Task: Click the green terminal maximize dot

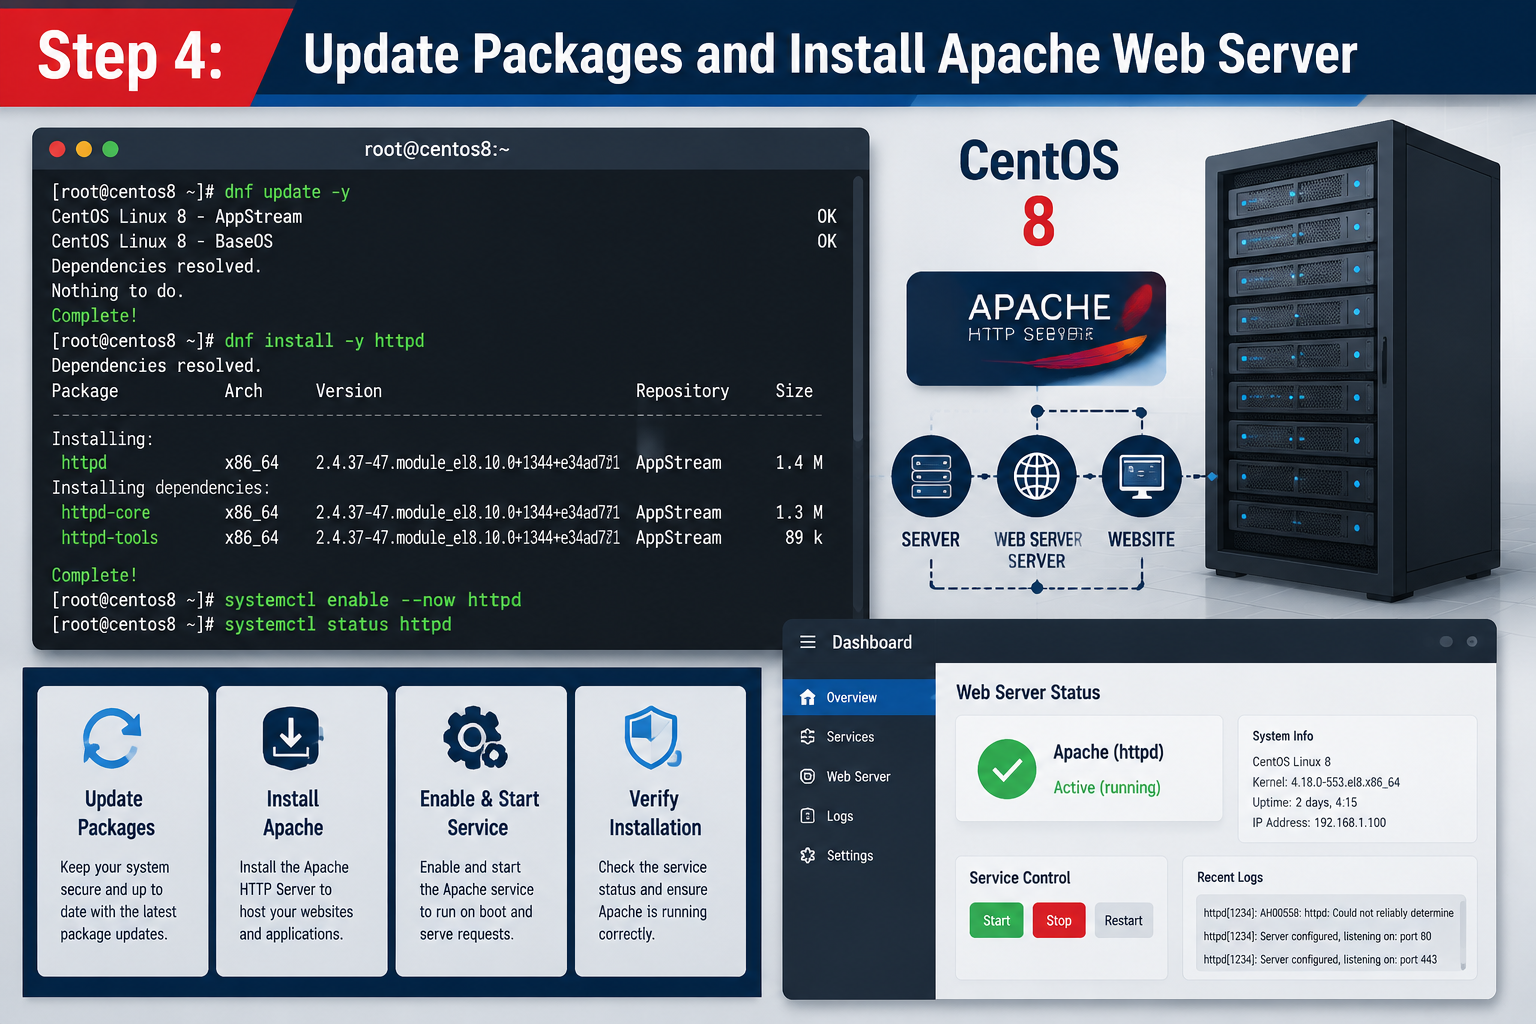Action: pos(111,149)
